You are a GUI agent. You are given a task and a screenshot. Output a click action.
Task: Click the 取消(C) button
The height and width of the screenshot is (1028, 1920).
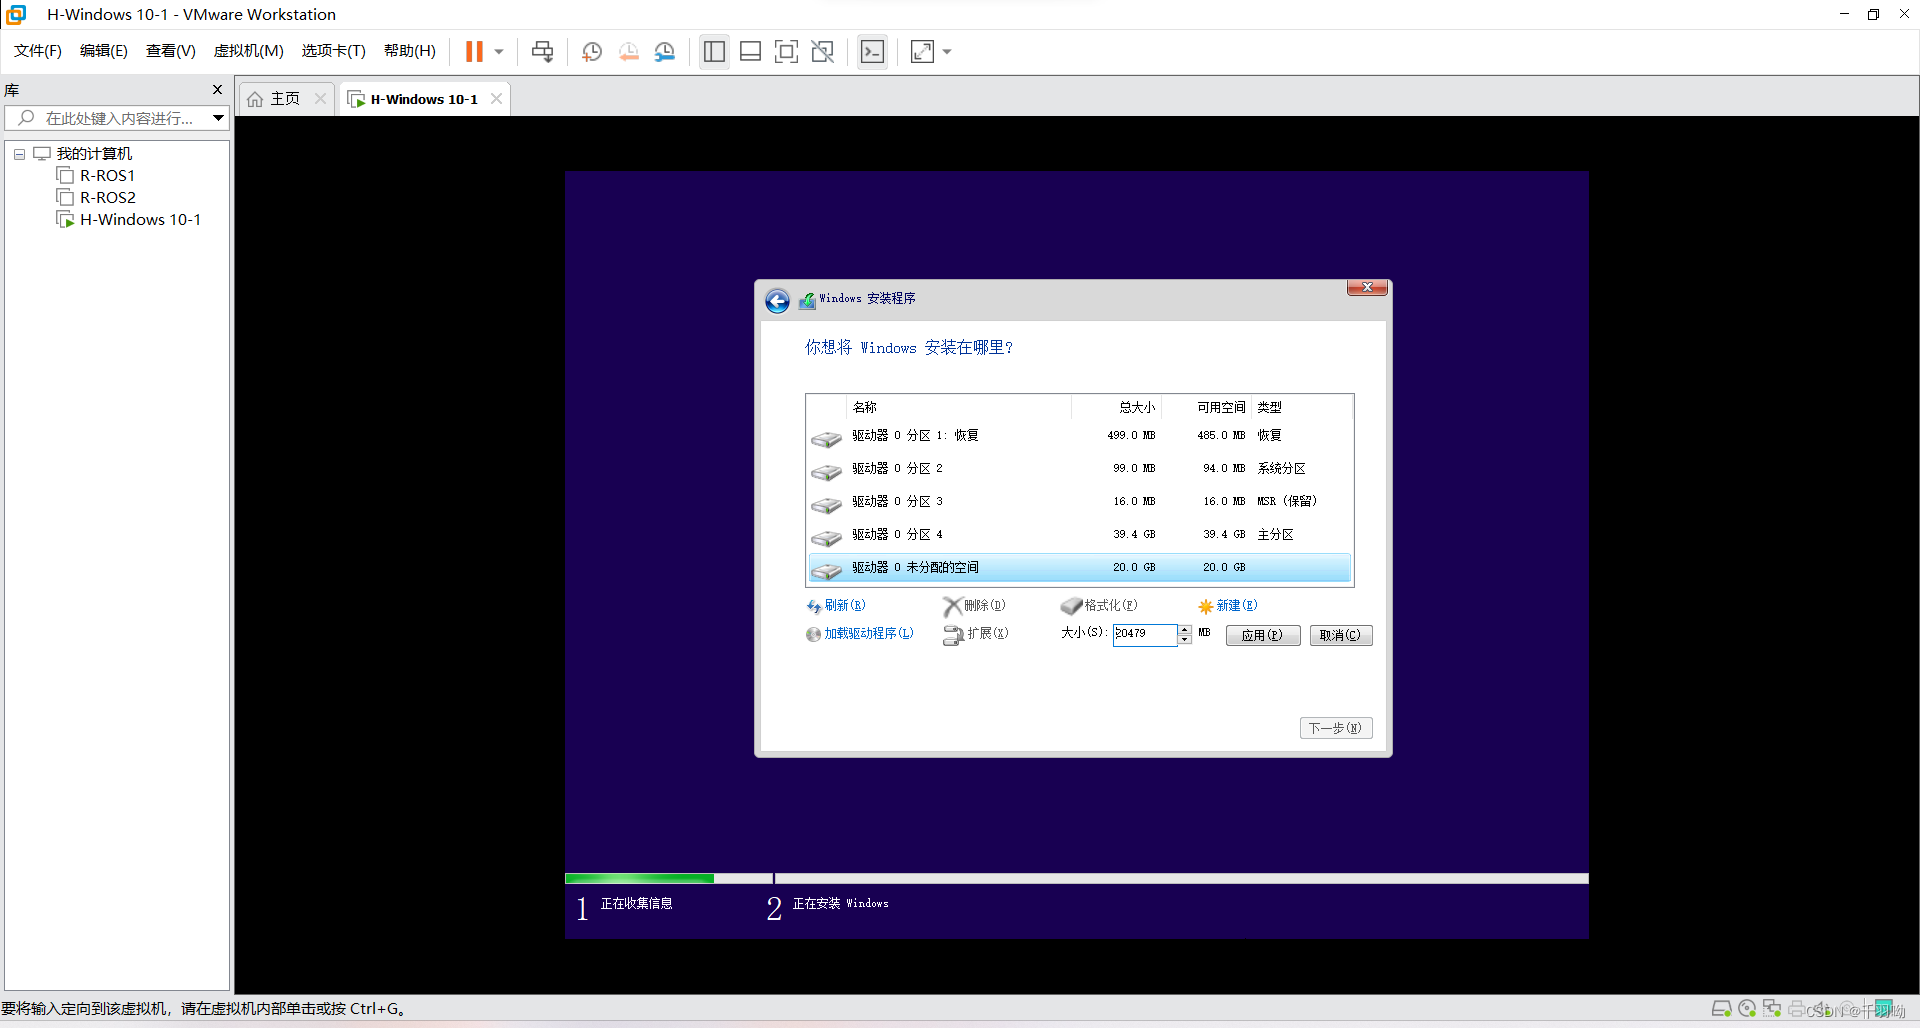pyautogui.click(x=1340, y=635)
